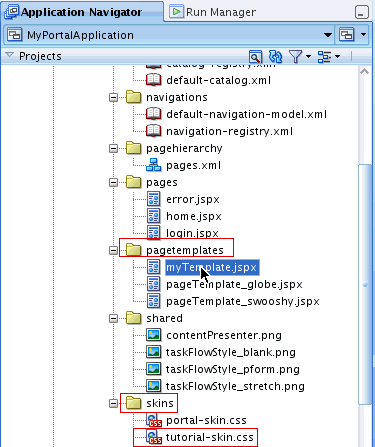This screenshot has height=447, width=375.
Task: Collapse the Projects section triangle
Action: pyautogui.click(x=10, y=55)
